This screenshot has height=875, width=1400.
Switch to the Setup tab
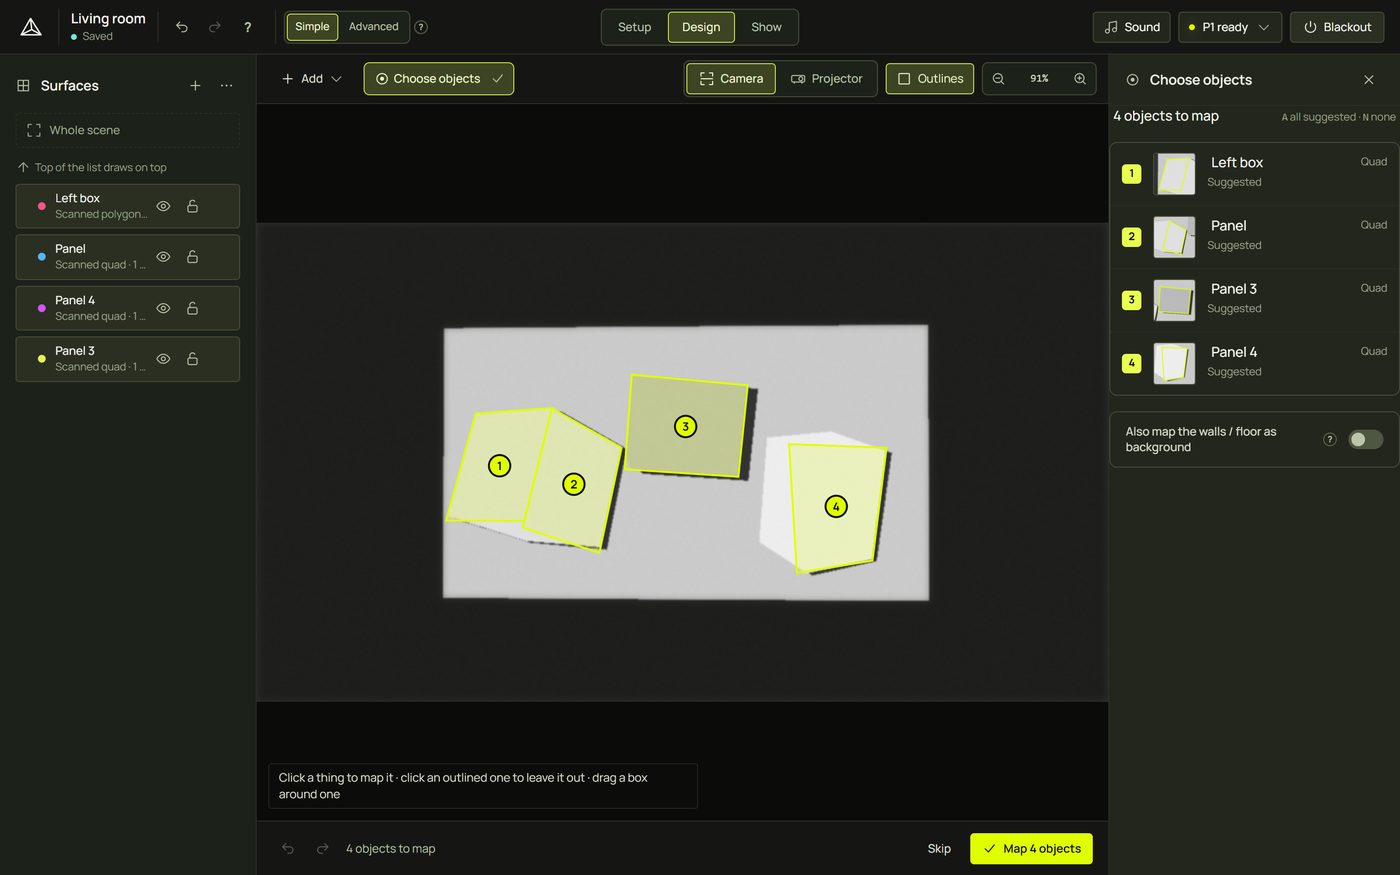[634, 27]
